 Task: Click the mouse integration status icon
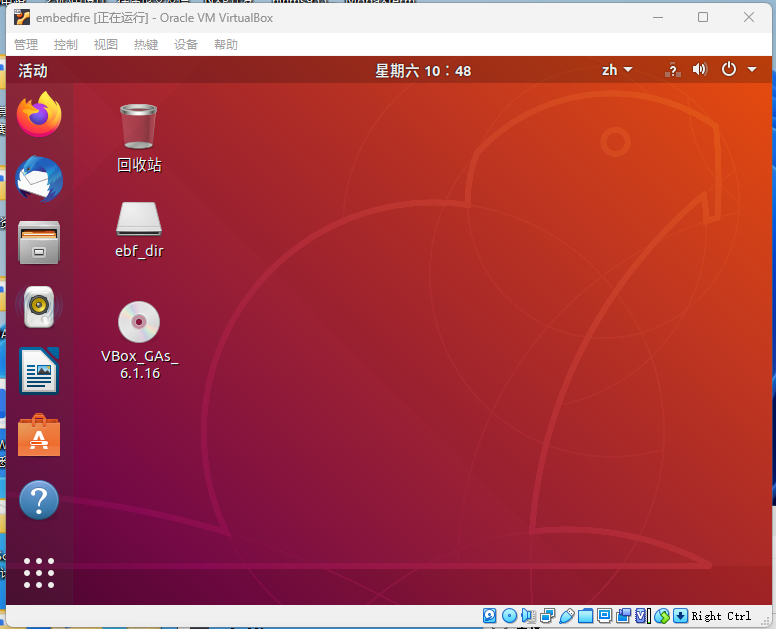662,616
